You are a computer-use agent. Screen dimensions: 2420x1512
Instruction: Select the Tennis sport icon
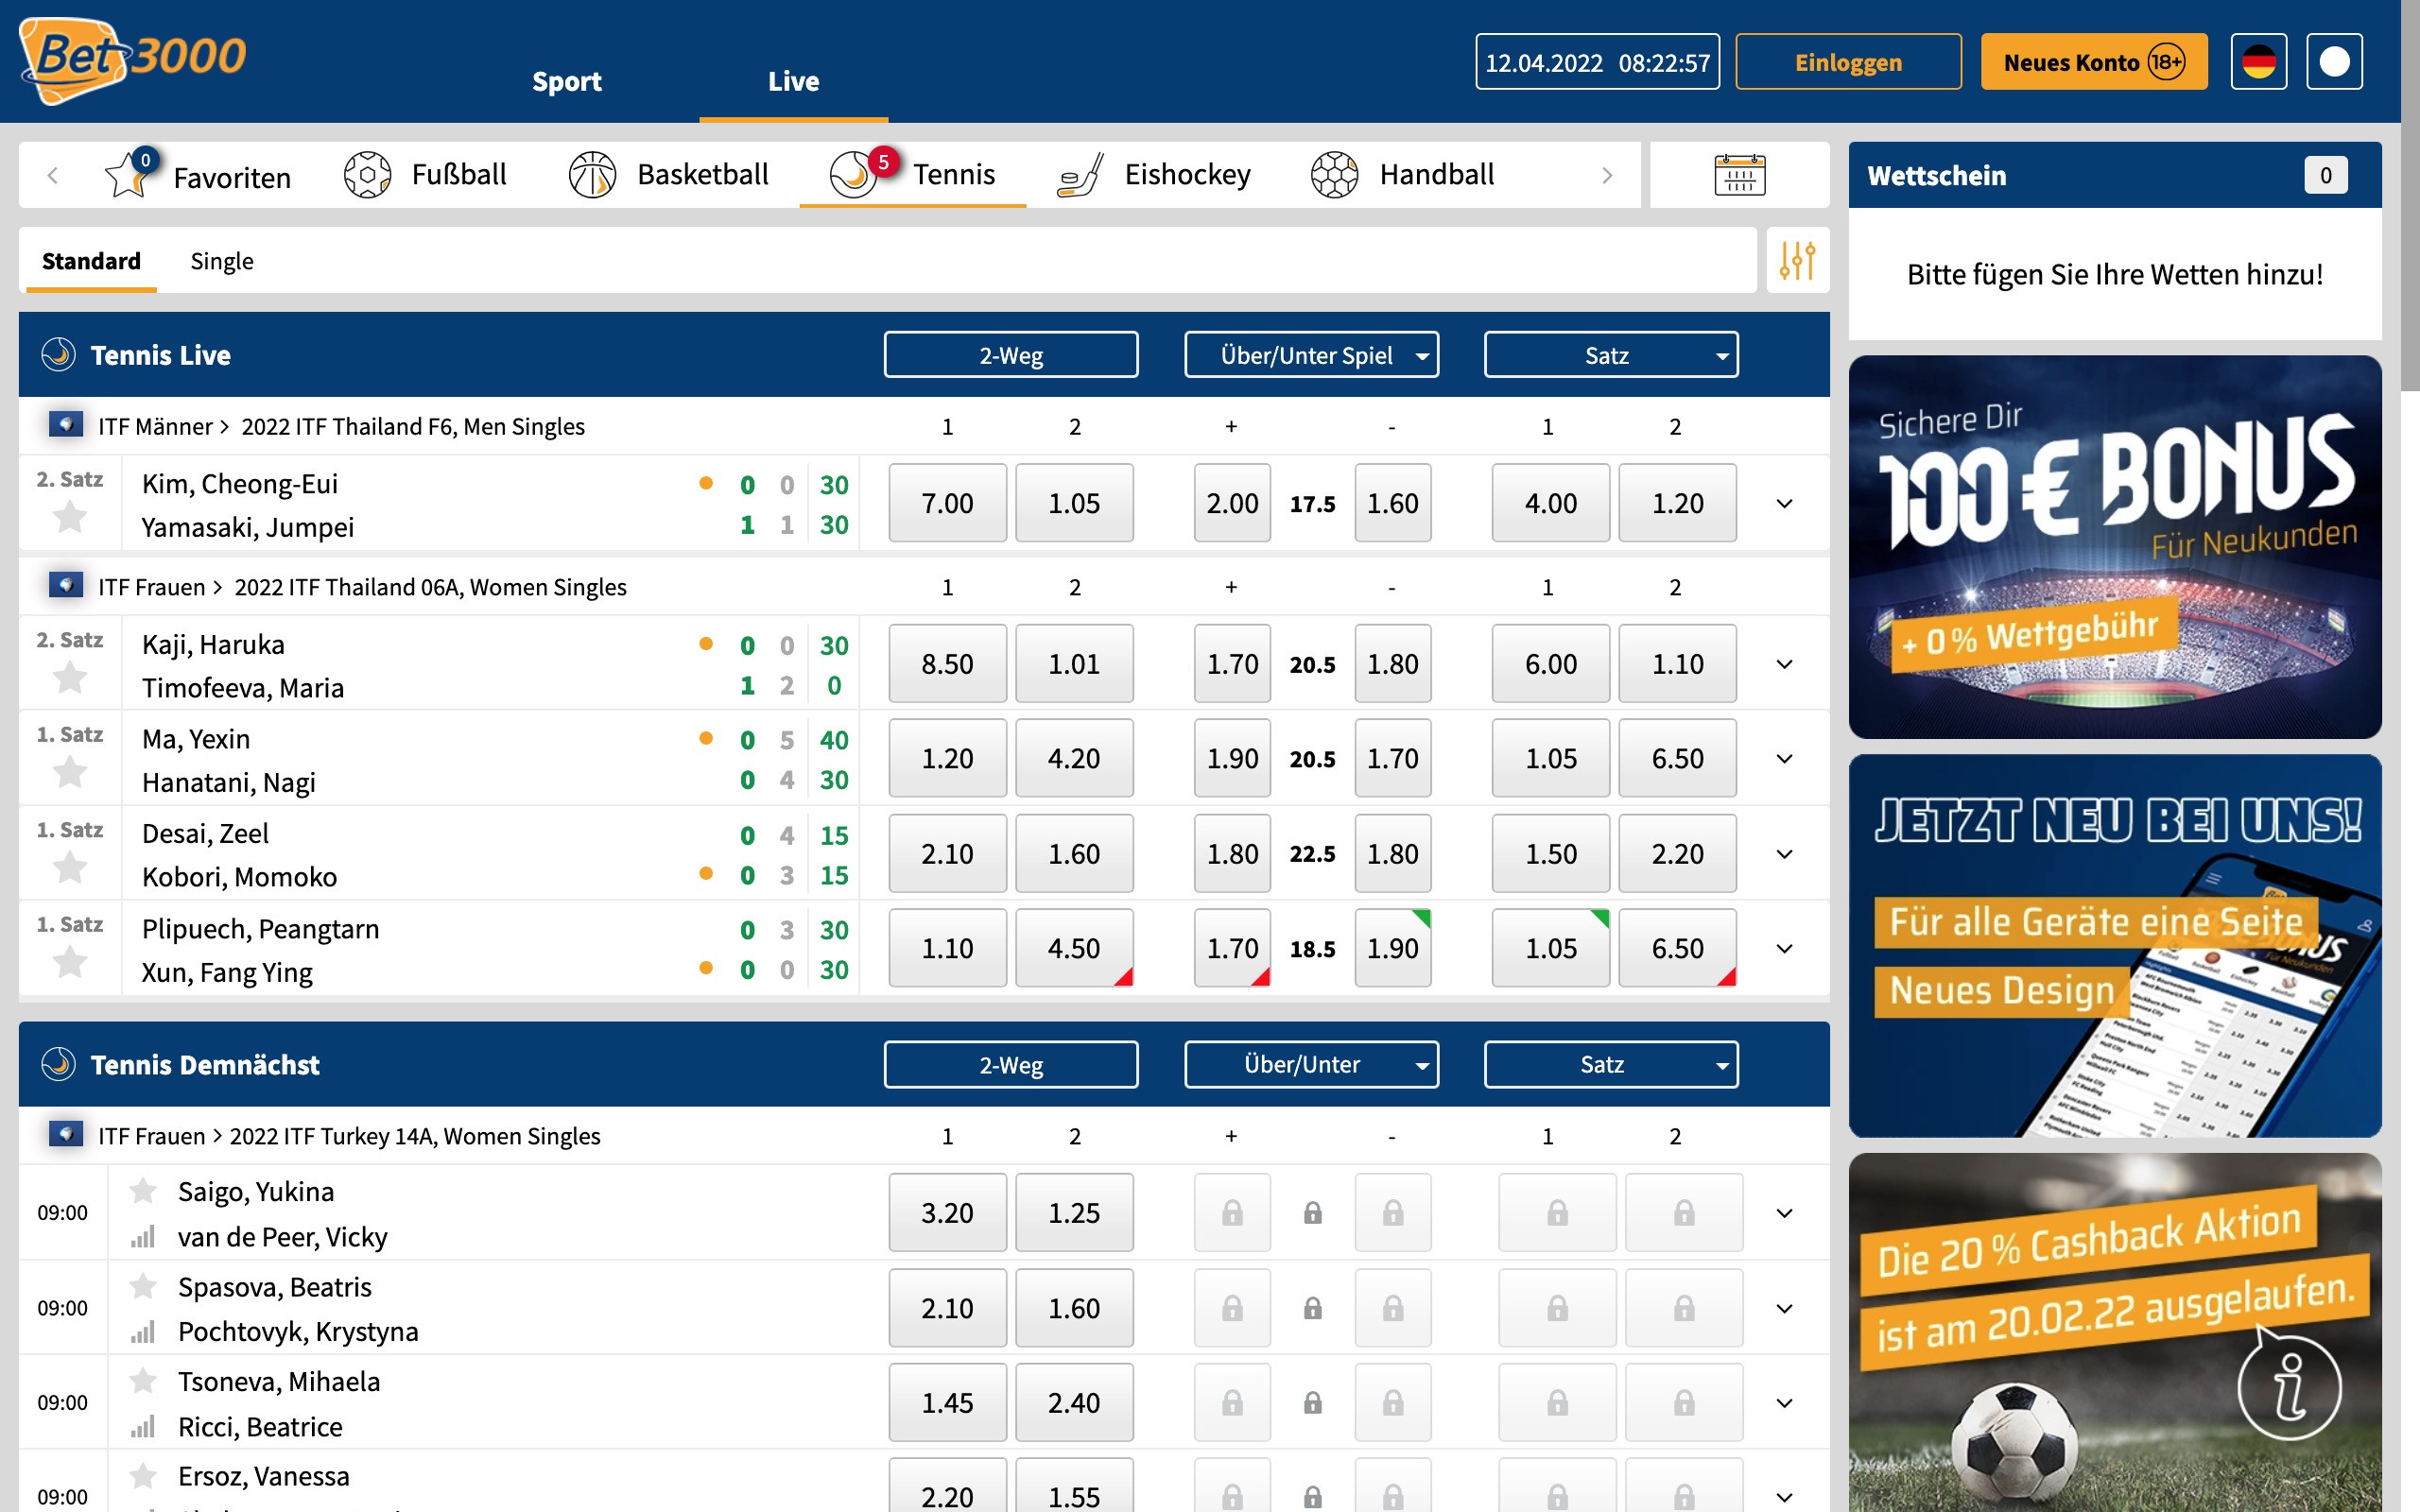(x=855, y=174)
